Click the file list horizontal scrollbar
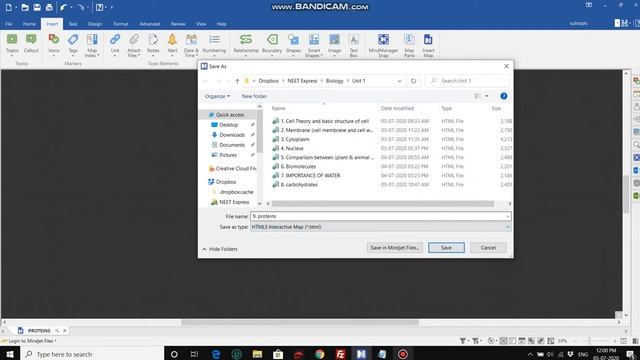This screenshot has width=640, height=360. click(x=382, y=204)
